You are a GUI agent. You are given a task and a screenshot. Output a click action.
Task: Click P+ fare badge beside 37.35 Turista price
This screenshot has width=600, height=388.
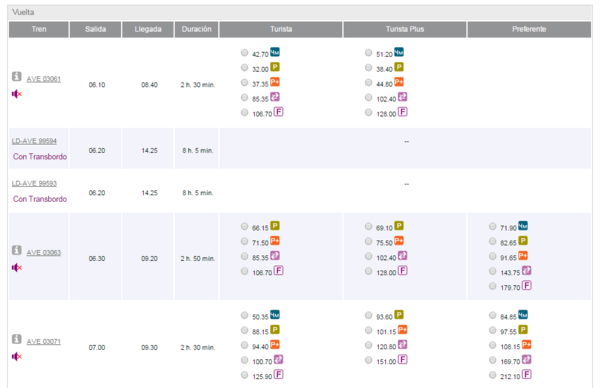(x=275, y=82)
